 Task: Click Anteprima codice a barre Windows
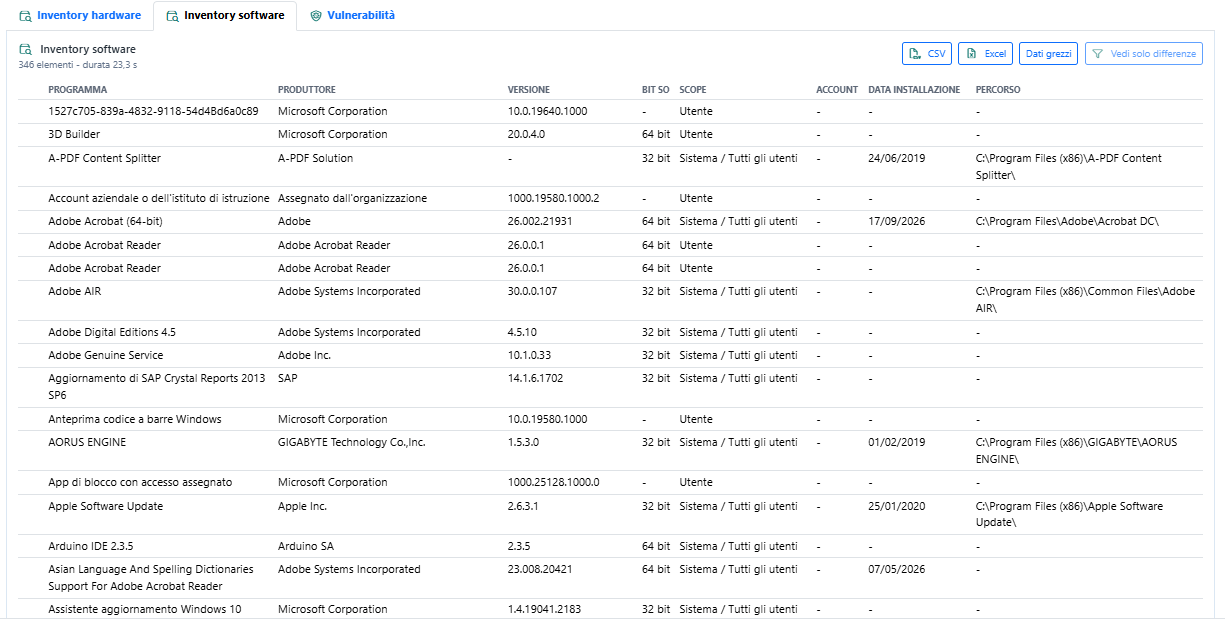pos(135,419)
